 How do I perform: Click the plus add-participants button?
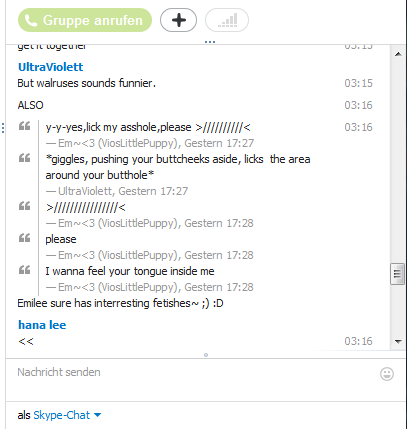[x=179, y=20]
